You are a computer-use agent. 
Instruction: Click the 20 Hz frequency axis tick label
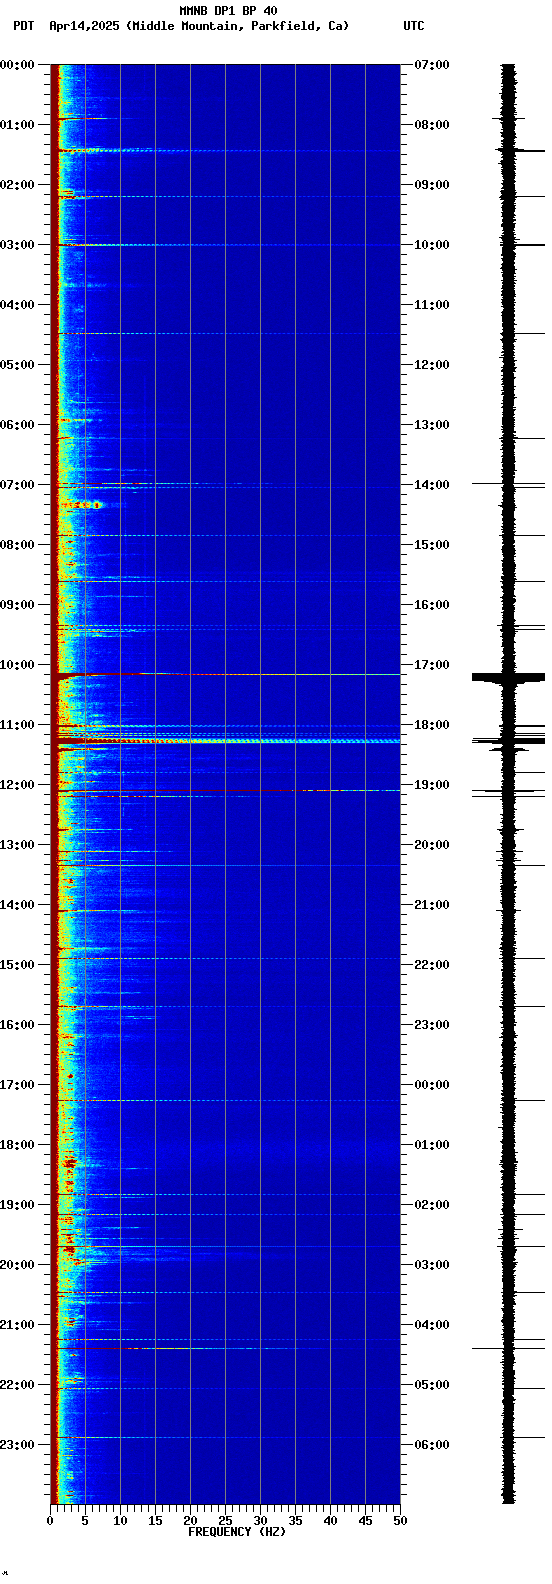pos(190,1521)
